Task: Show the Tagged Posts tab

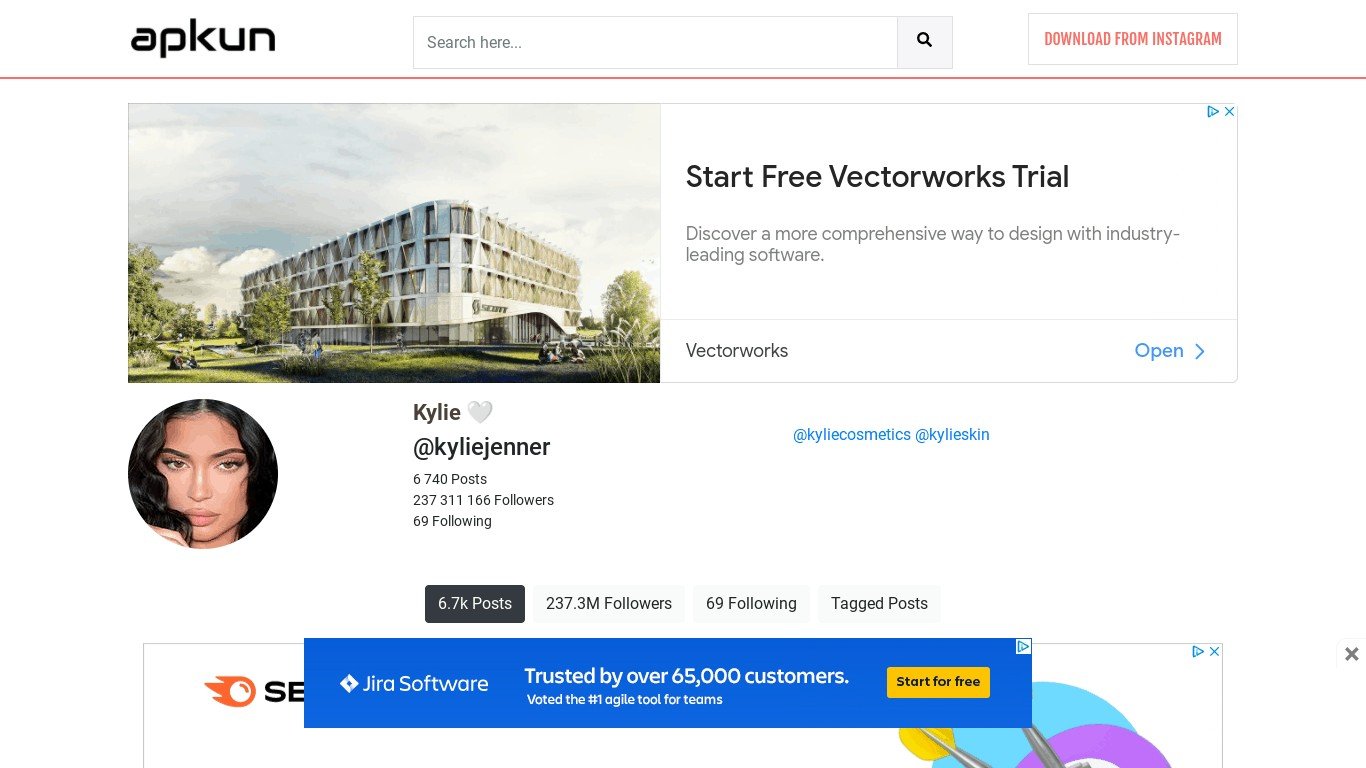Action: (x=879, y=604)
